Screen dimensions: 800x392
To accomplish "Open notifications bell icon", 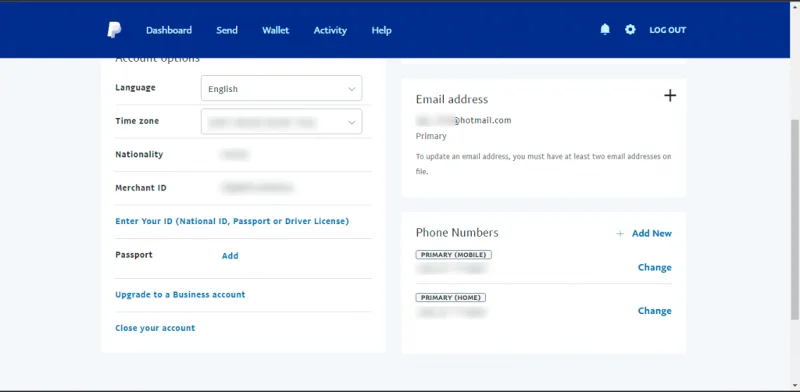I will 605,30.
